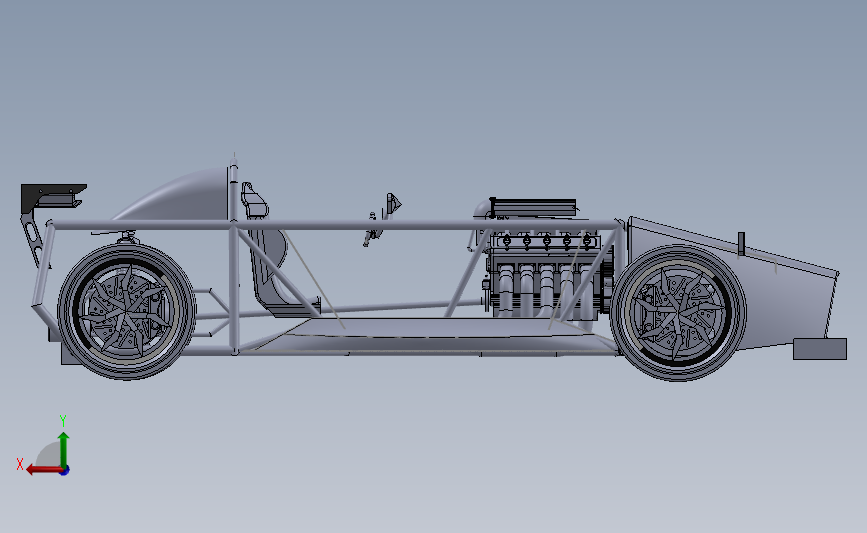This screenshot has width=867, height=533.
Task: Select the dark rear wing
Action: (x=54, y=196)
